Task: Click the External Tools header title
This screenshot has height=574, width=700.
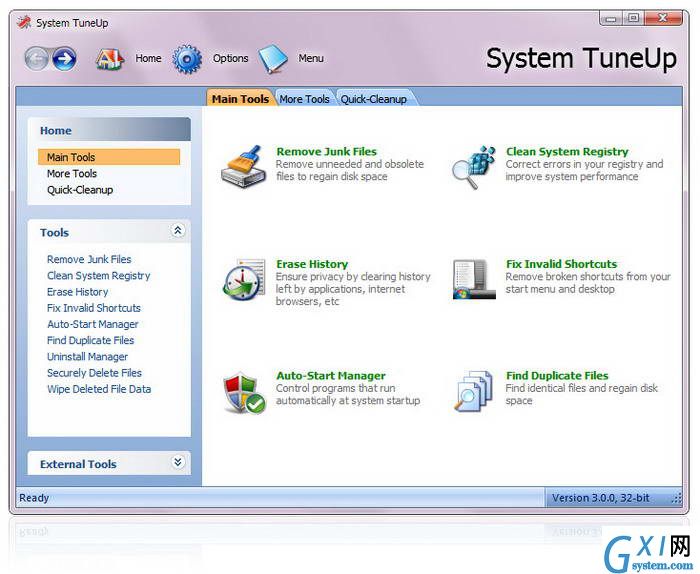Action: point(78,464)
